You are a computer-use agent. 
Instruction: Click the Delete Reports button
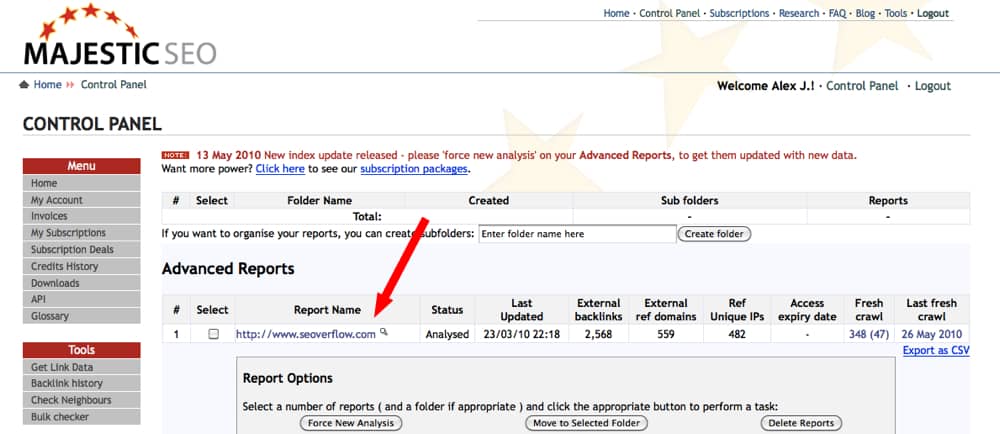pos(801,423)
